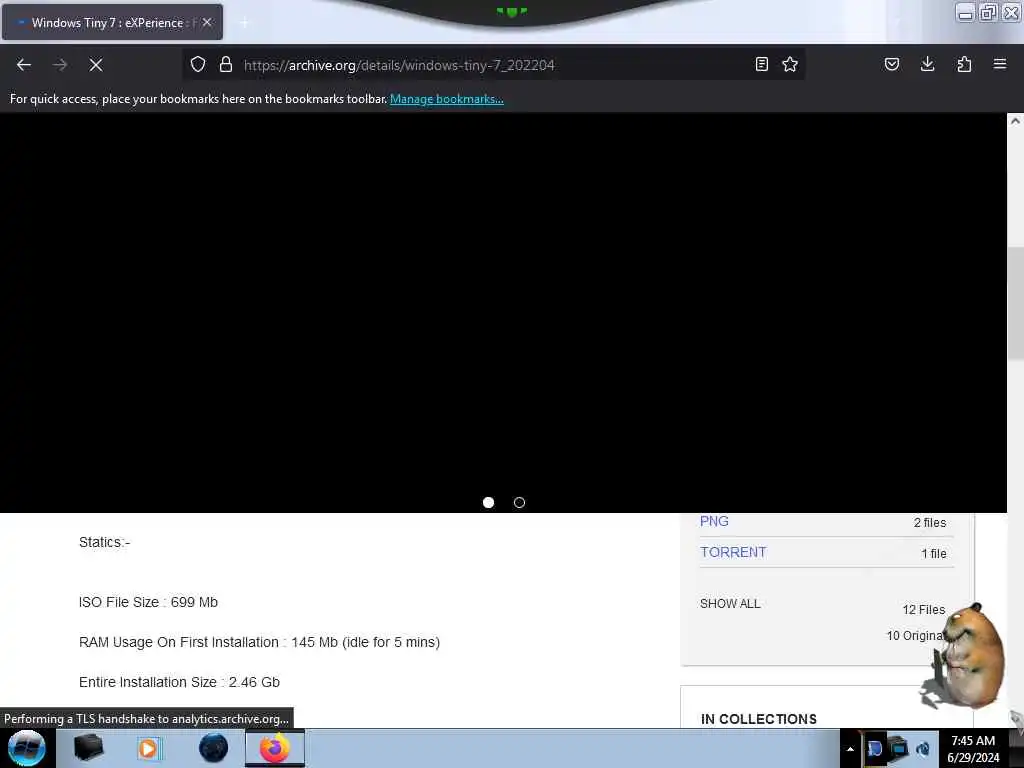1024x768 pixels.
Task: Open the extensions puzzle icon
Action: click(964, 64)
